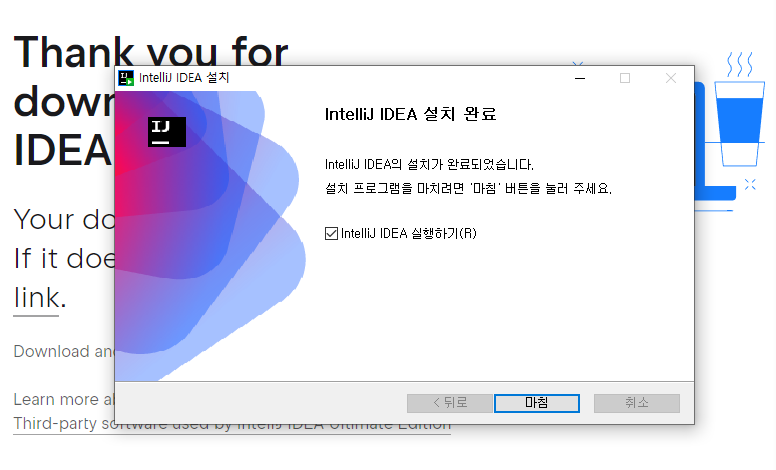
Task: Click the instruction line mentioning the '마침' 버튼
Action: [468, 188]
